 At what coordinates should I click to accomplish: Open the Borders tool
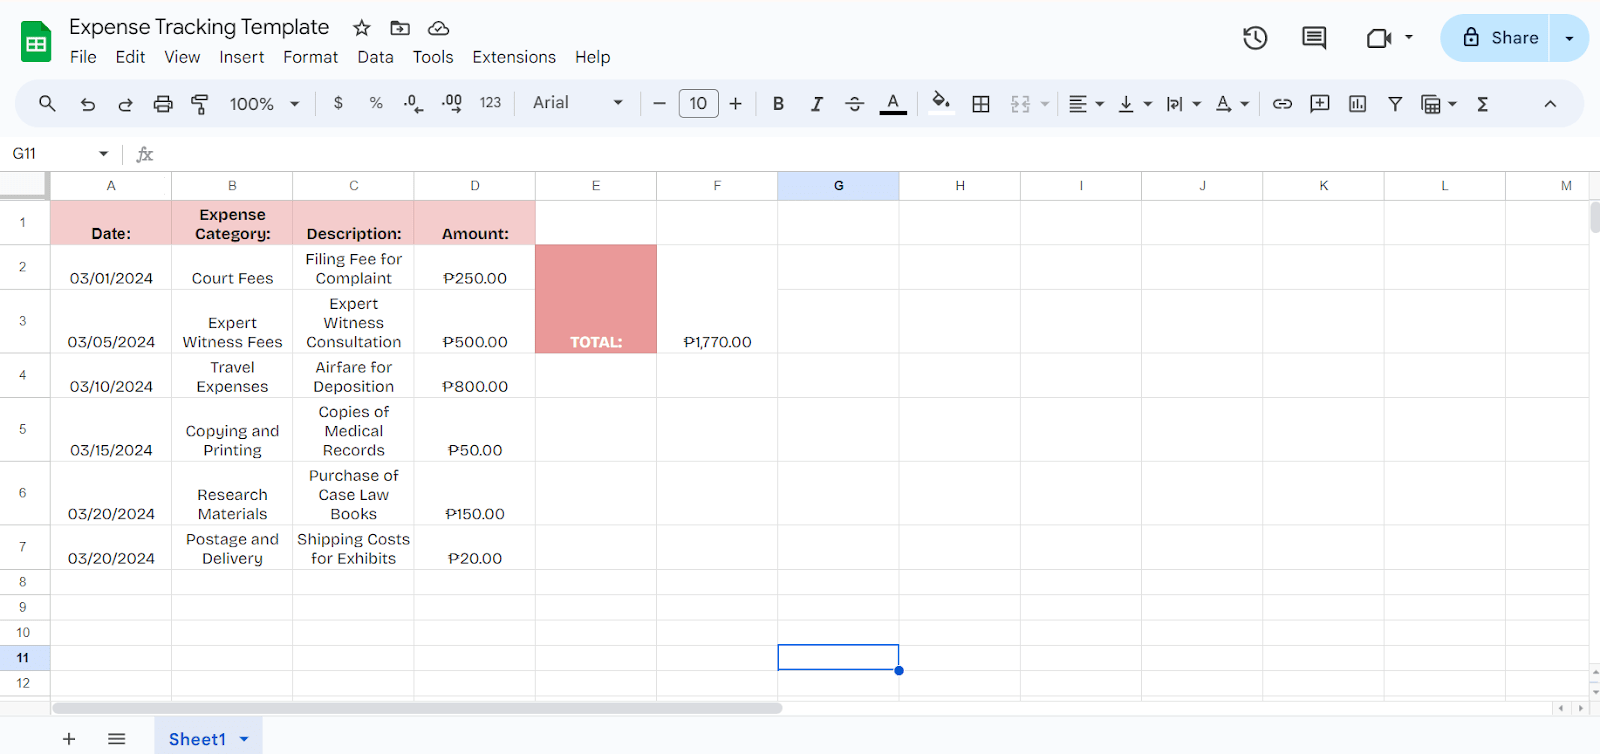click(981, 104)
